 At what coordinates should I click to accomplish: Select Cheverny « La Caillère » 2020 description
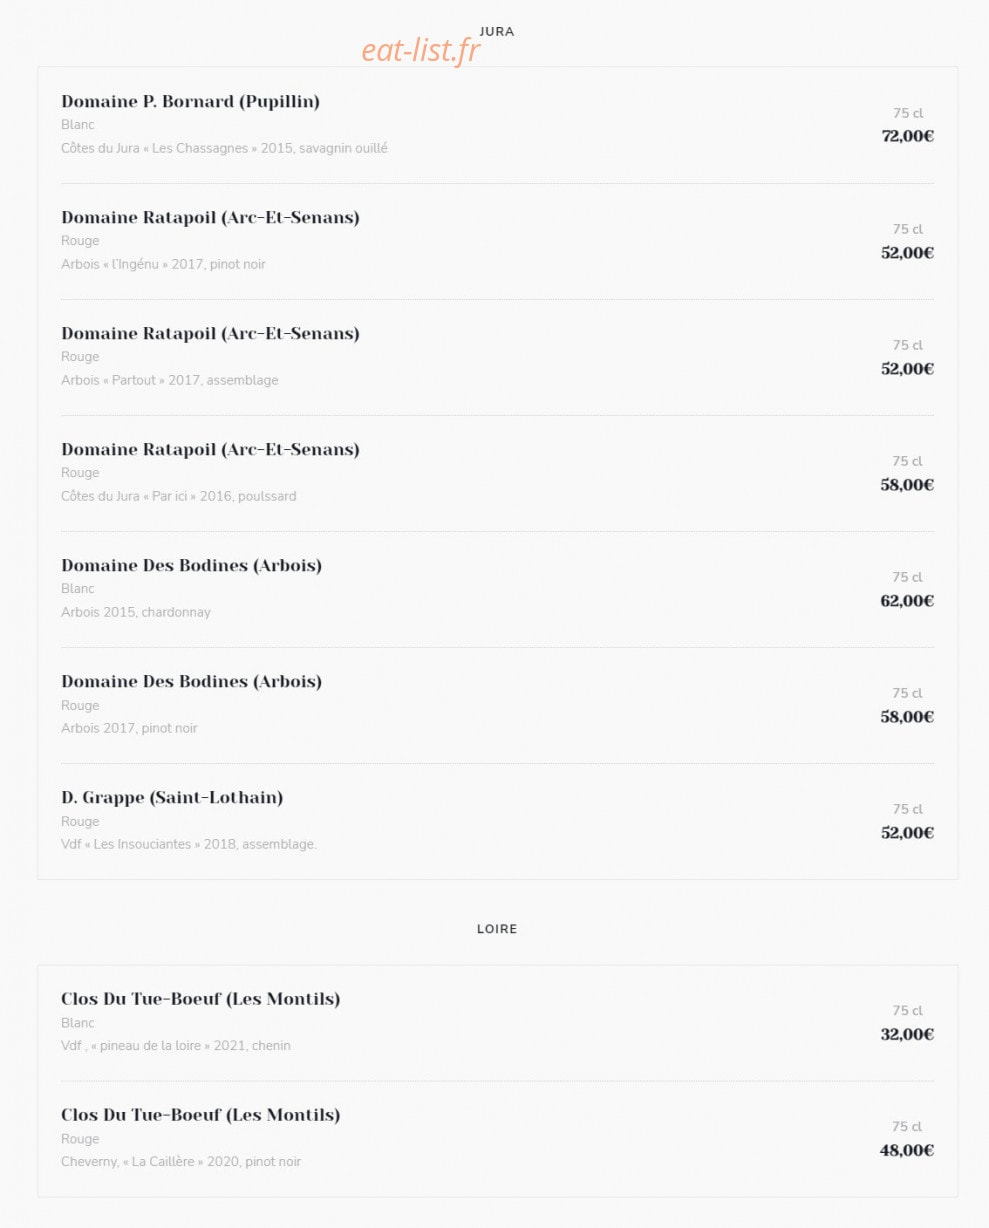pos(181,1162)
